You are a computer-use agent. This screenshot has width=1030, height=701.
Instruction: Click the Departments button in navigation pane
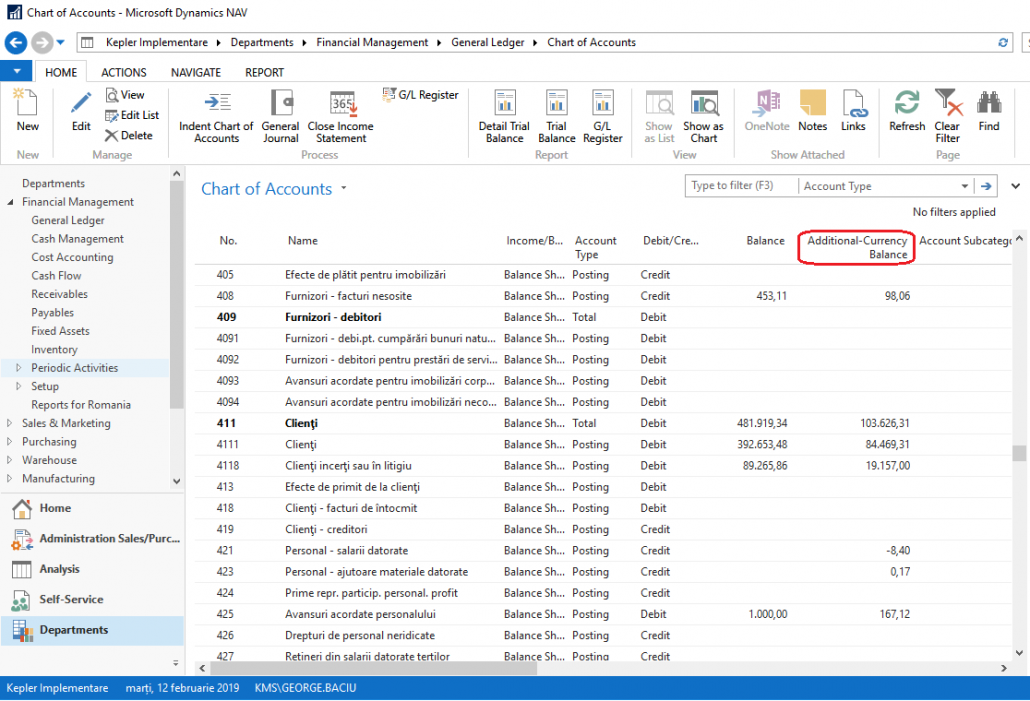click(74, 630)
